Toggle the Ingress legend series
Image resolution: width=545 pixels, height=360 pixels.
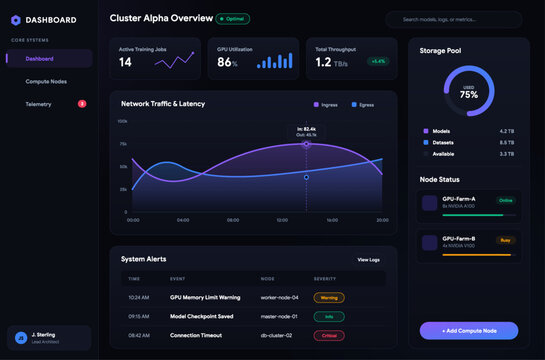point(326,105)
